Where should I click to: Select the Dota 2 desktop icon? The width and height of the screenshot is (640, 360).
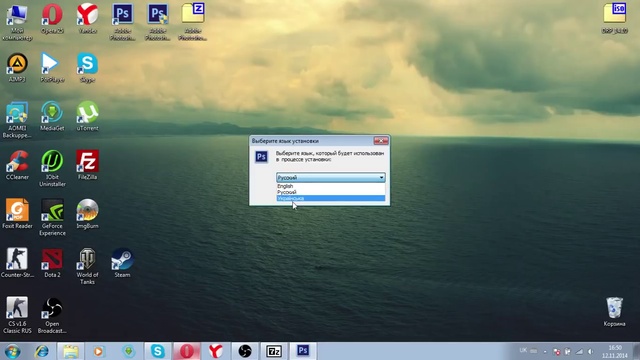(52, 263)
